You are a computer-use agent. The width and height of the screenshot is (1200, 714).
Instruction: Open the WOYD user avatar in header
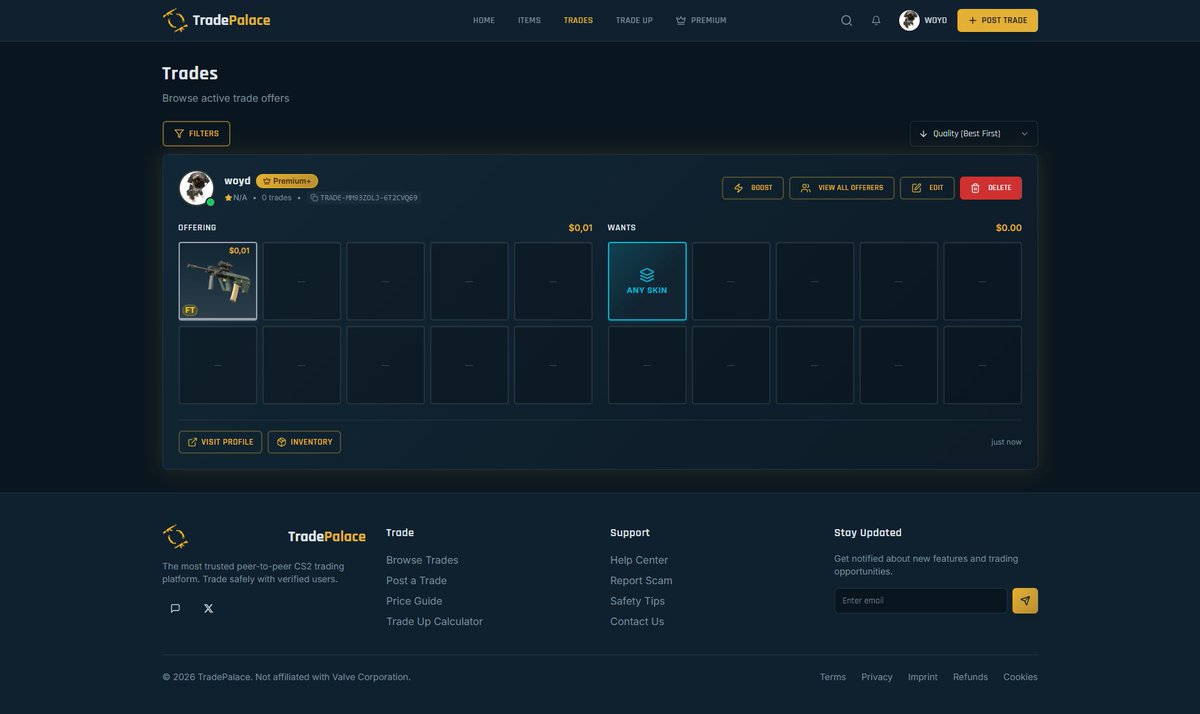coord(909,20)
